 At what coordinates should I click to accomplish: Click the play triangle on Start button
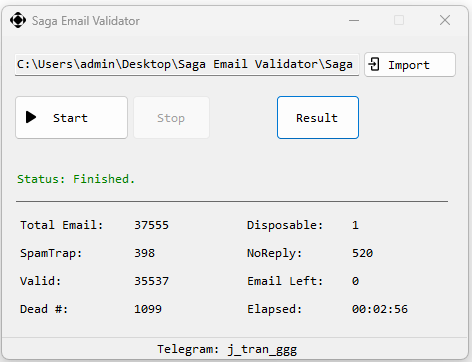tap(31, 117)
